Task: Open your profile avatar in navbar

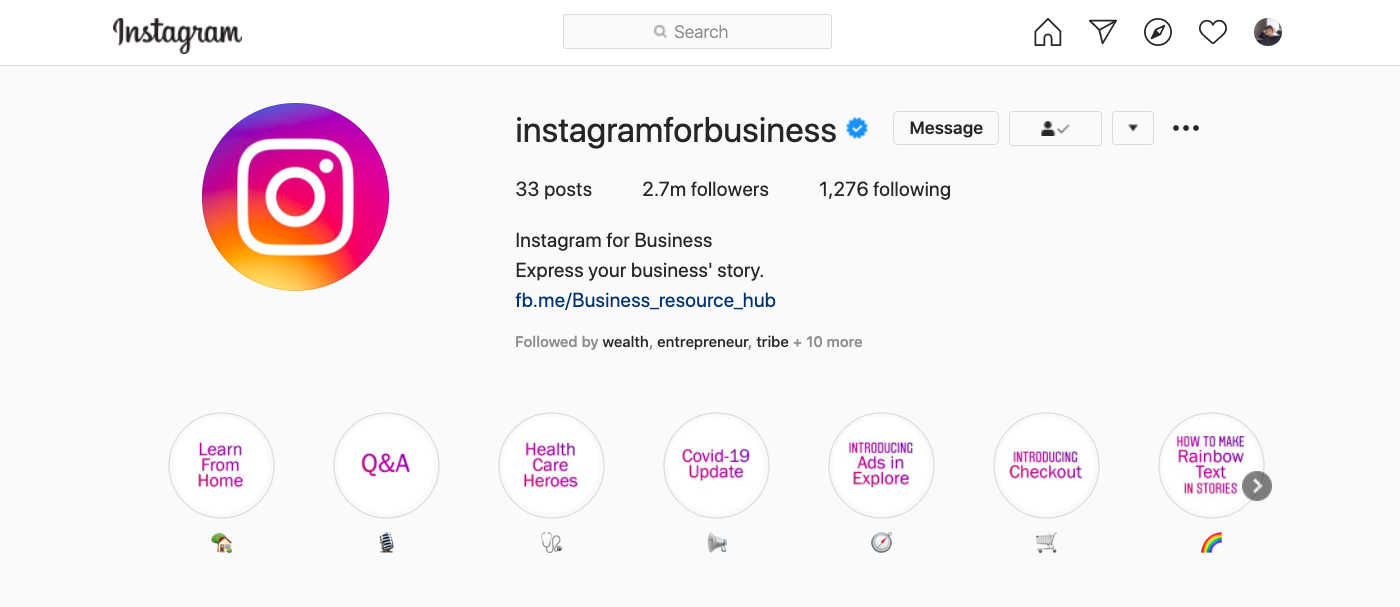Action: [x=1268, y=32]
